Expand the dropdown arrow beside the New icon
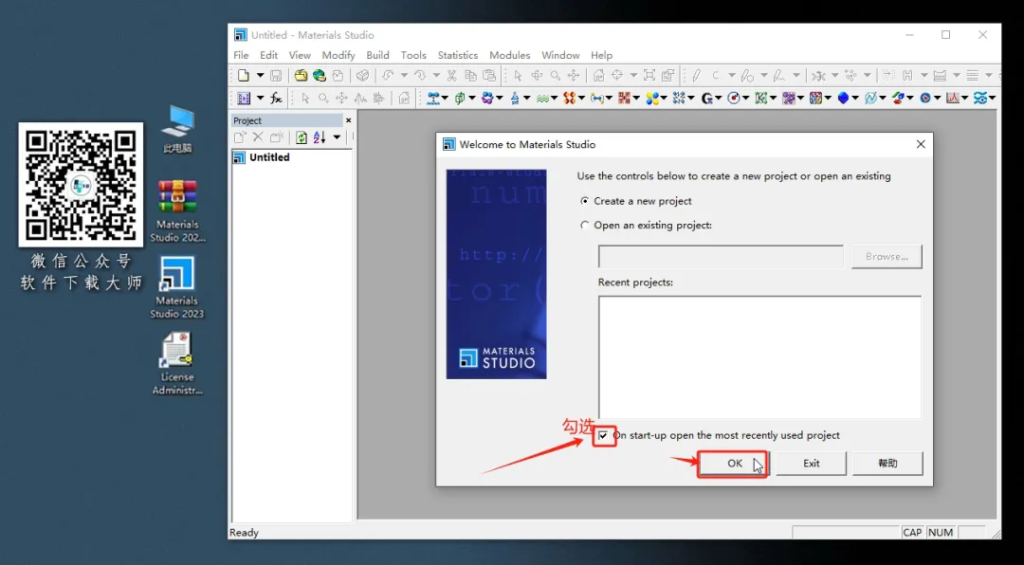1024x565 pixels. click(260, 75)
